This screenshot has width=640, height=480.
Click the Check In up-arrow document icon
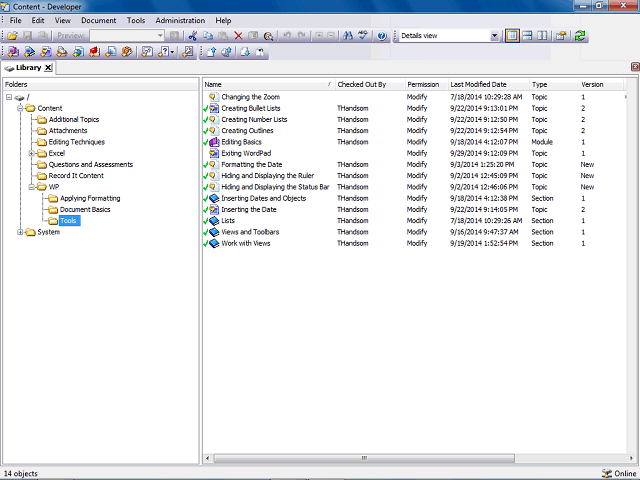click(x=211, y=52)
